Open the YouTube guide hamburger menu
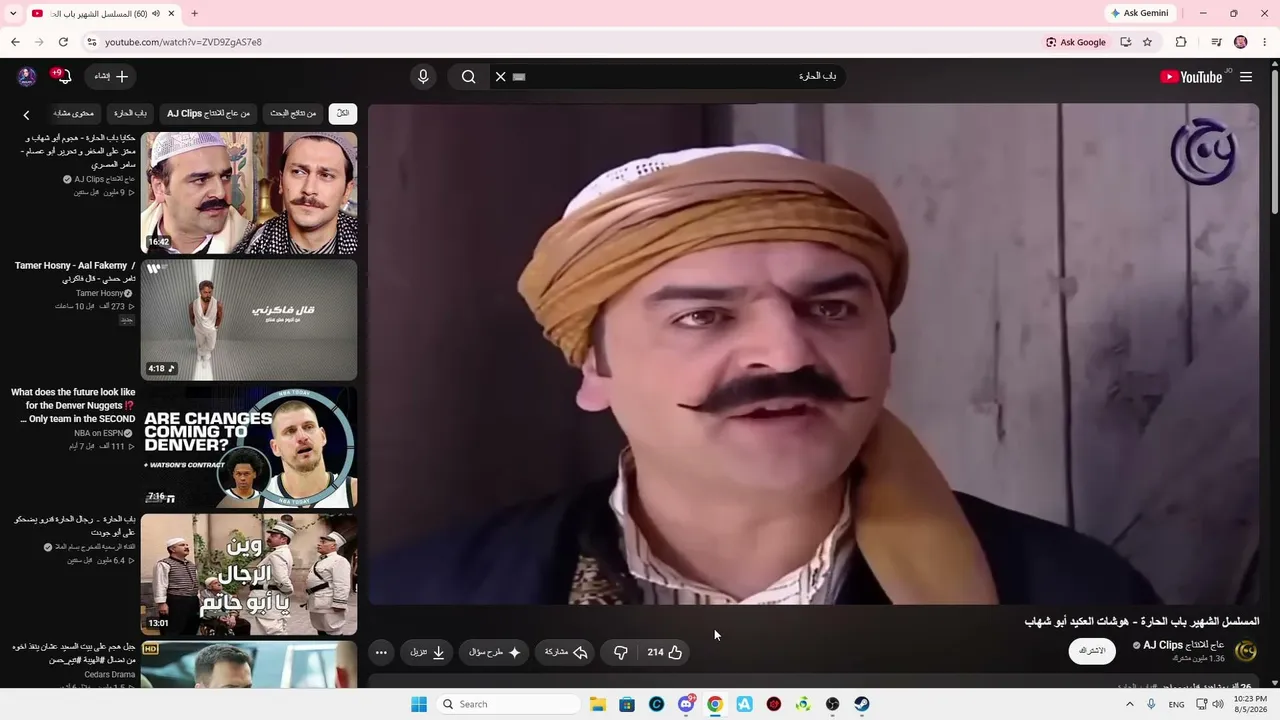 click(1246, 77)
